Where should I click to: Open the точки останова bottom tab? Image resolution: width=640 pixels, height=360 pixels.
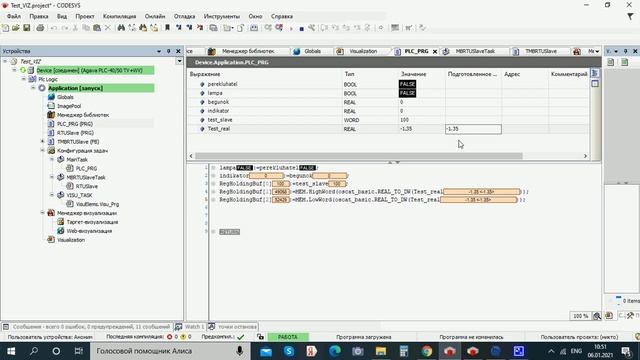(x=233, y=327)
